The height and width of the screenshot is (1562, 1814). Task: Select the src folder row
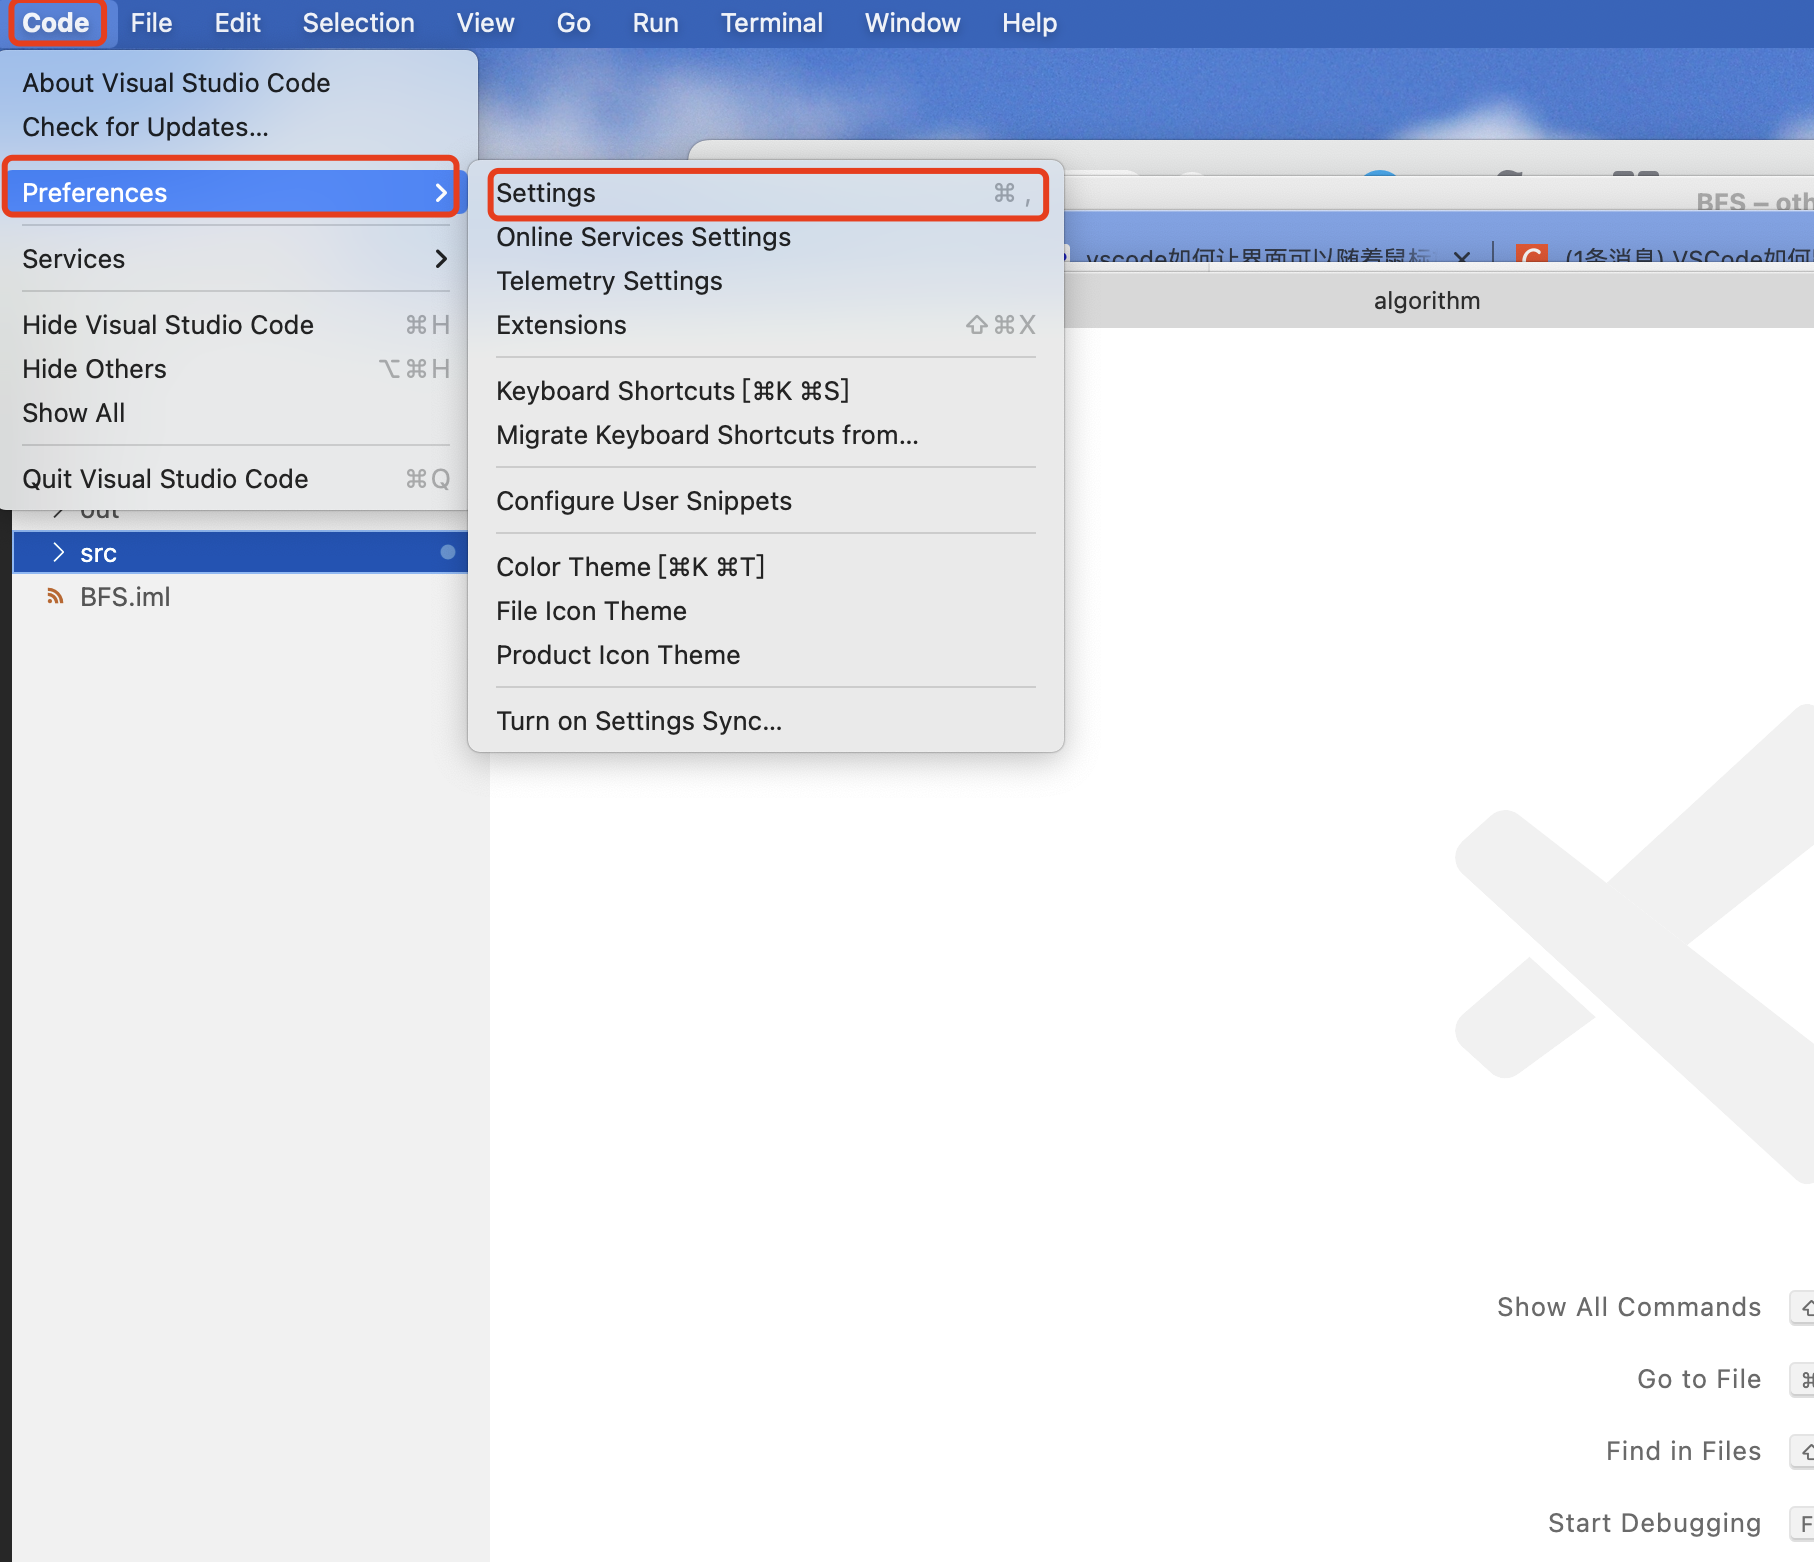pos(240,553)
